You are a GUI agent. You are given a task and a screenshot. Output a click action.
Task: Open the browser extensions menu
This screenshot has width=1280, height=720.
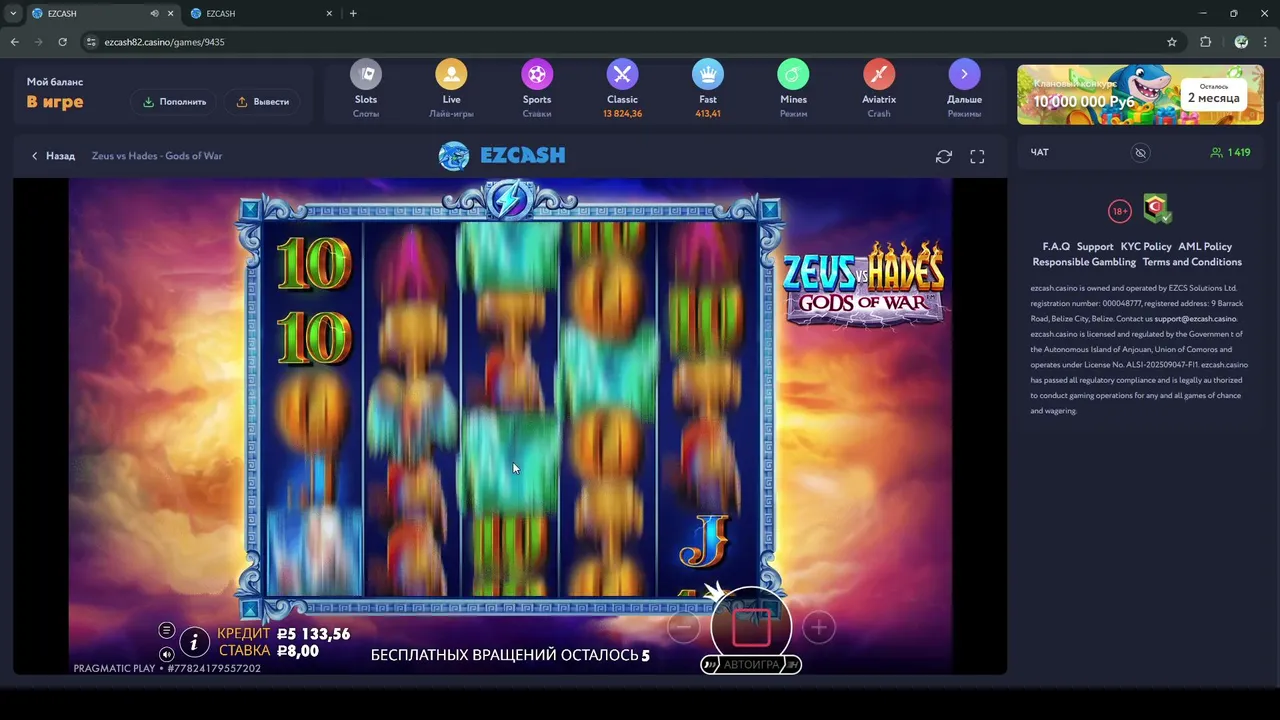point(1205,42)
